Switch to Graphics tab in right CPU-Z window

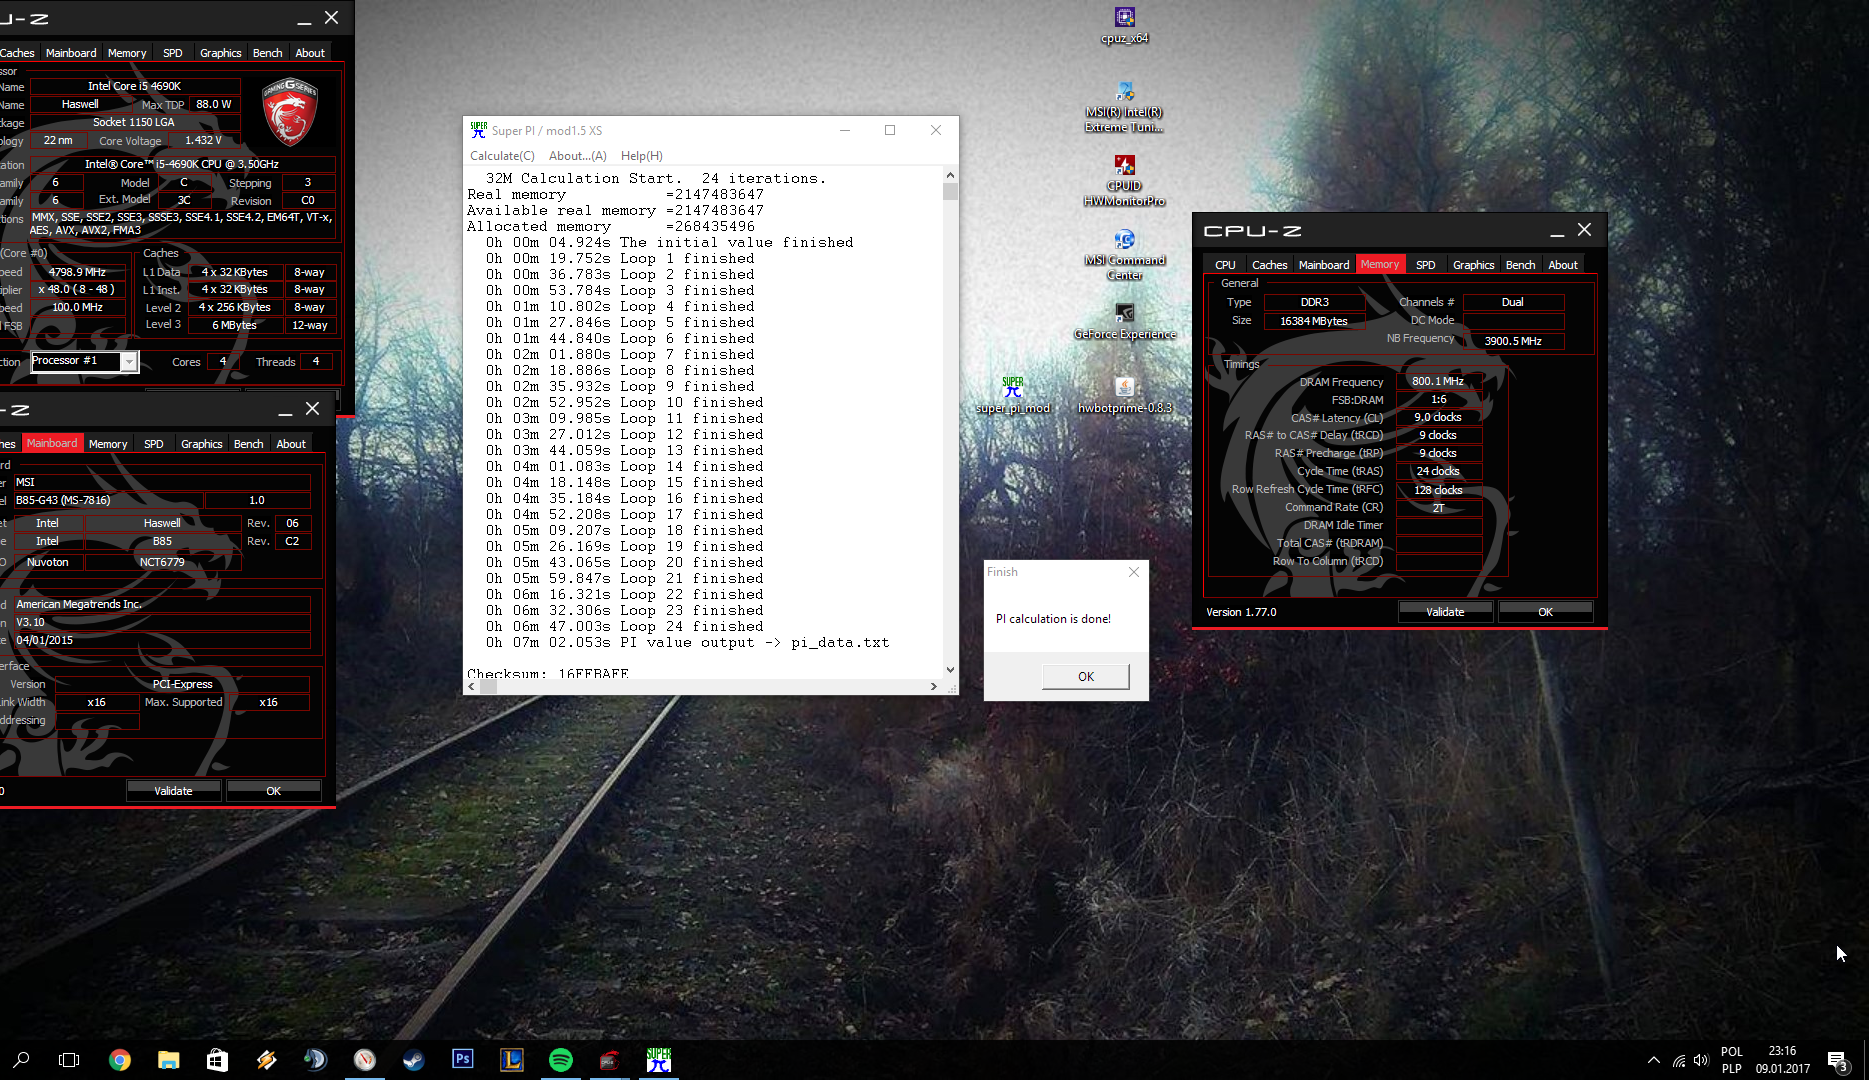point(1473,265)
